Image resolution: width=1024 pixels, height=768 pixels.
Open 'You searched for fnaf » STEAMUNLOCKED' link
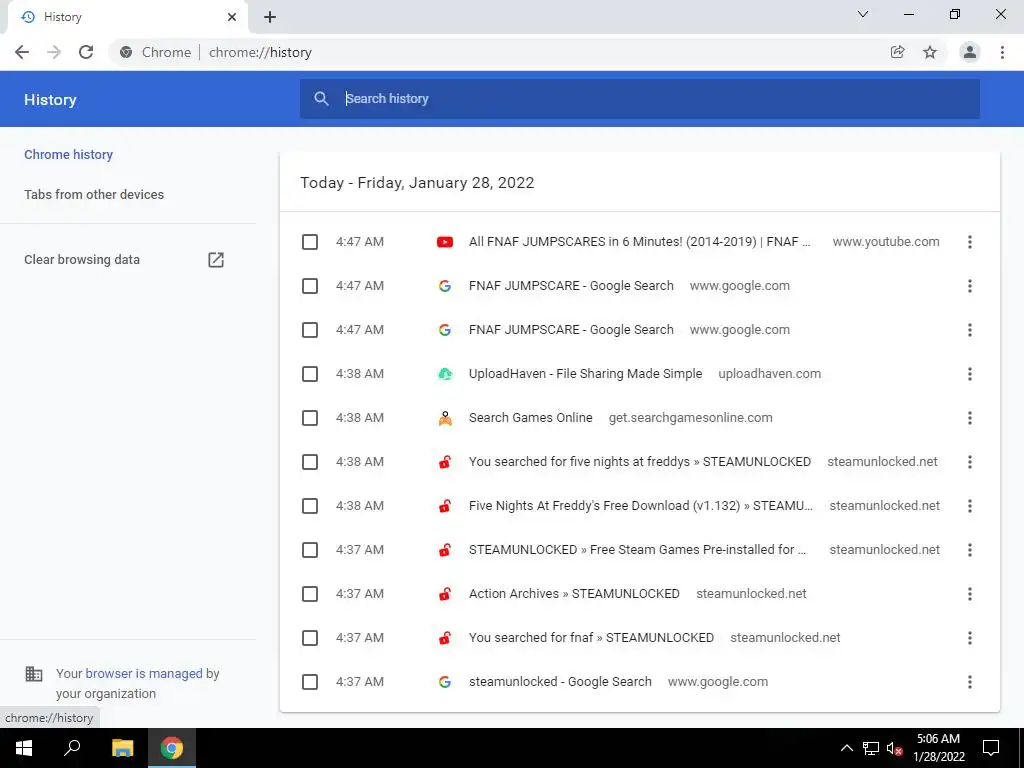point(591,638)
